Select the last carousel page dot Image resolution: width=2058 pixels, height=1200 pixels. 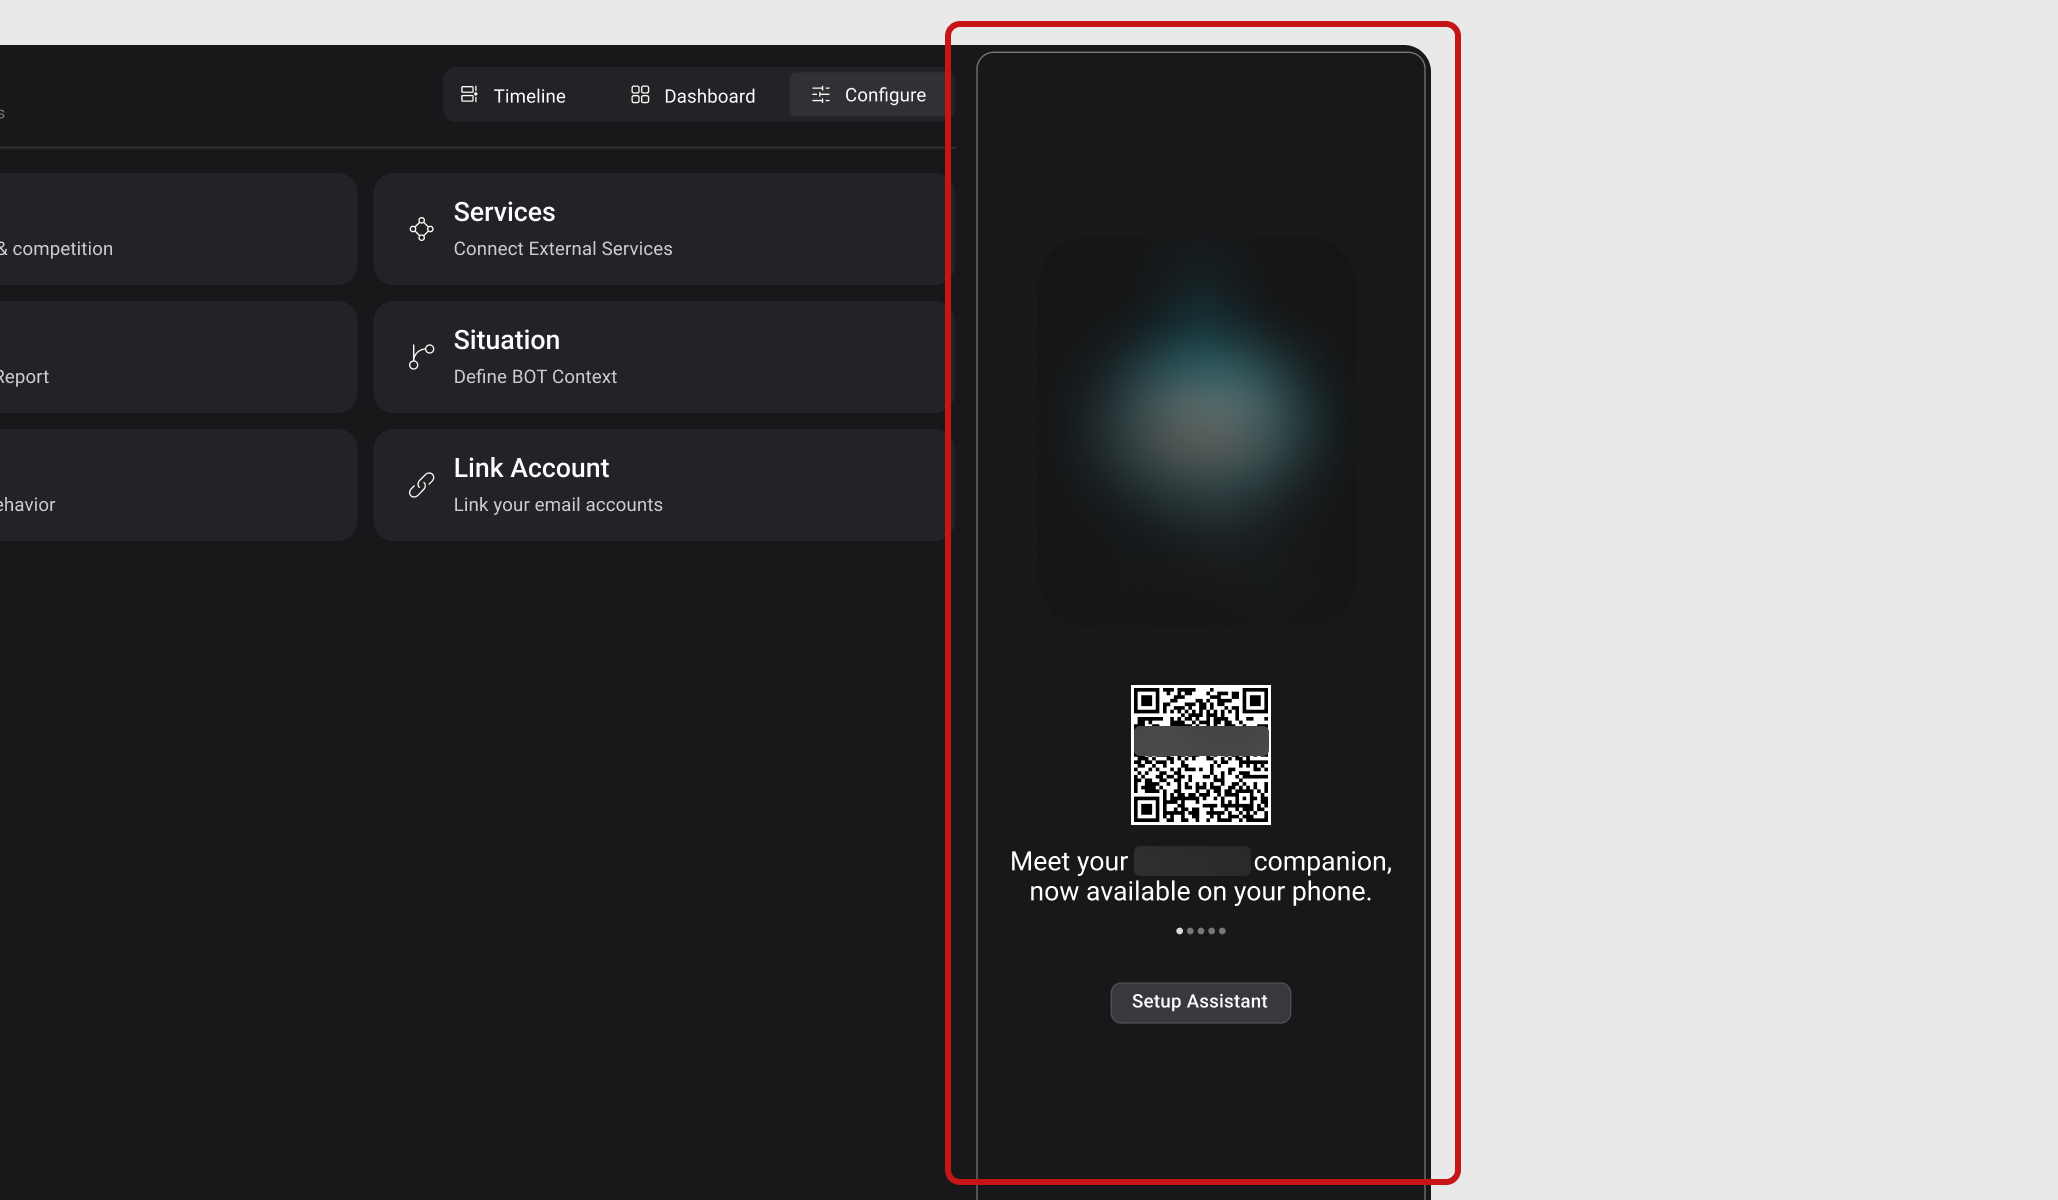pos(1222,931)
